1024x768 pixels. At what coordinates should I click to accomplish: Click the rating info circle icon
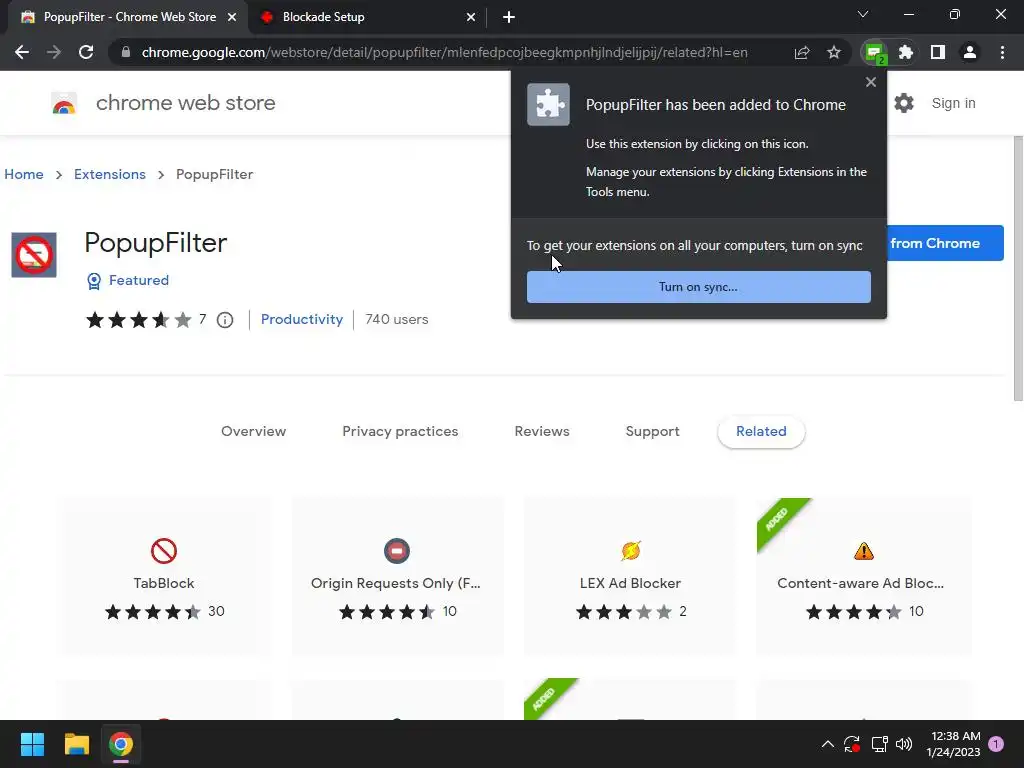225,320
